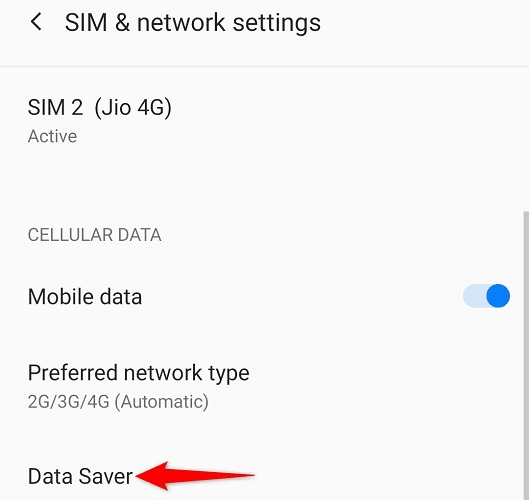Tap the (Automatic) text under Preferred network
This screenshot has height=500, width=529.
[x=162, y=401]
